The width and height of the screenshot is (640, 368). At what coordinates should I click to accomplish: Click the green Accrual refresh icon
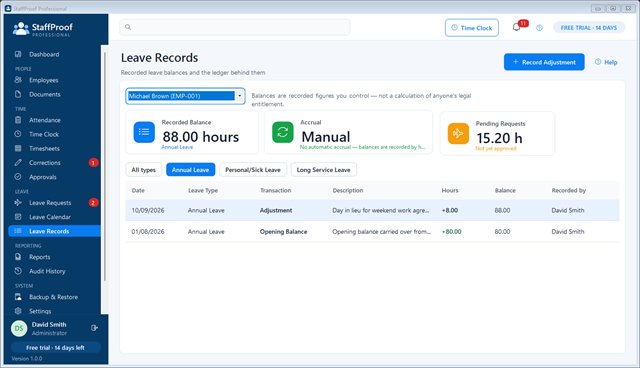pyautogui.click(x=283, y=132)
